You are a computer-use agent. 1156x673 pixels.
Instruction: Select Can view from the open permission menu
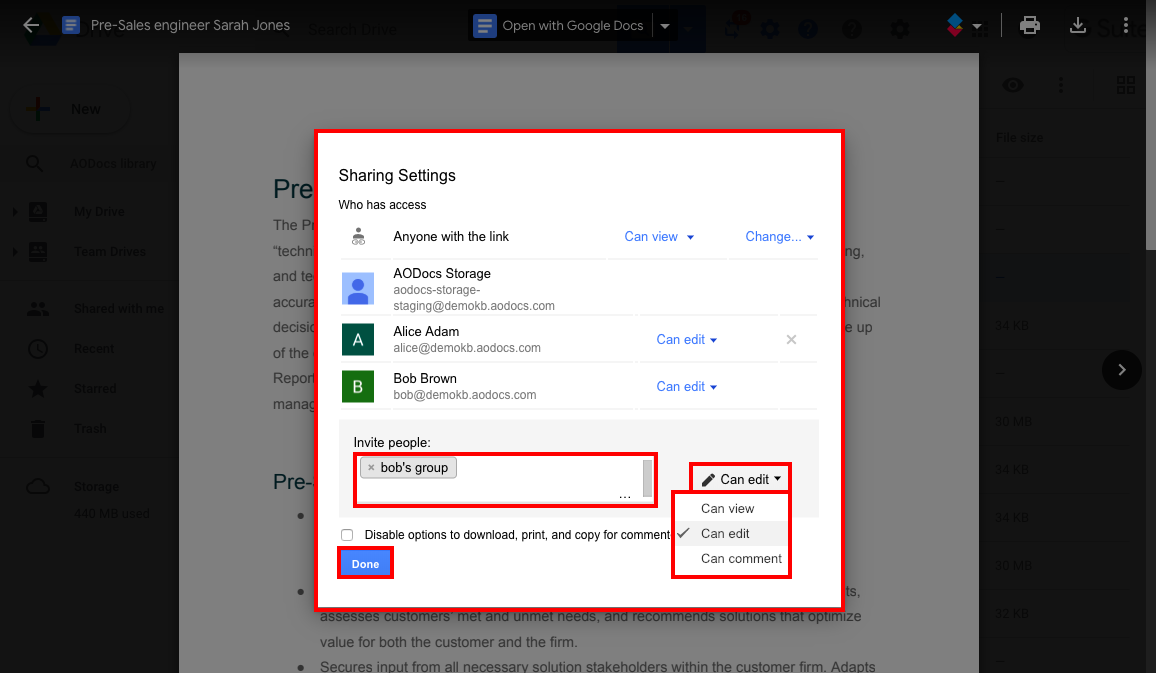point(731,509)
